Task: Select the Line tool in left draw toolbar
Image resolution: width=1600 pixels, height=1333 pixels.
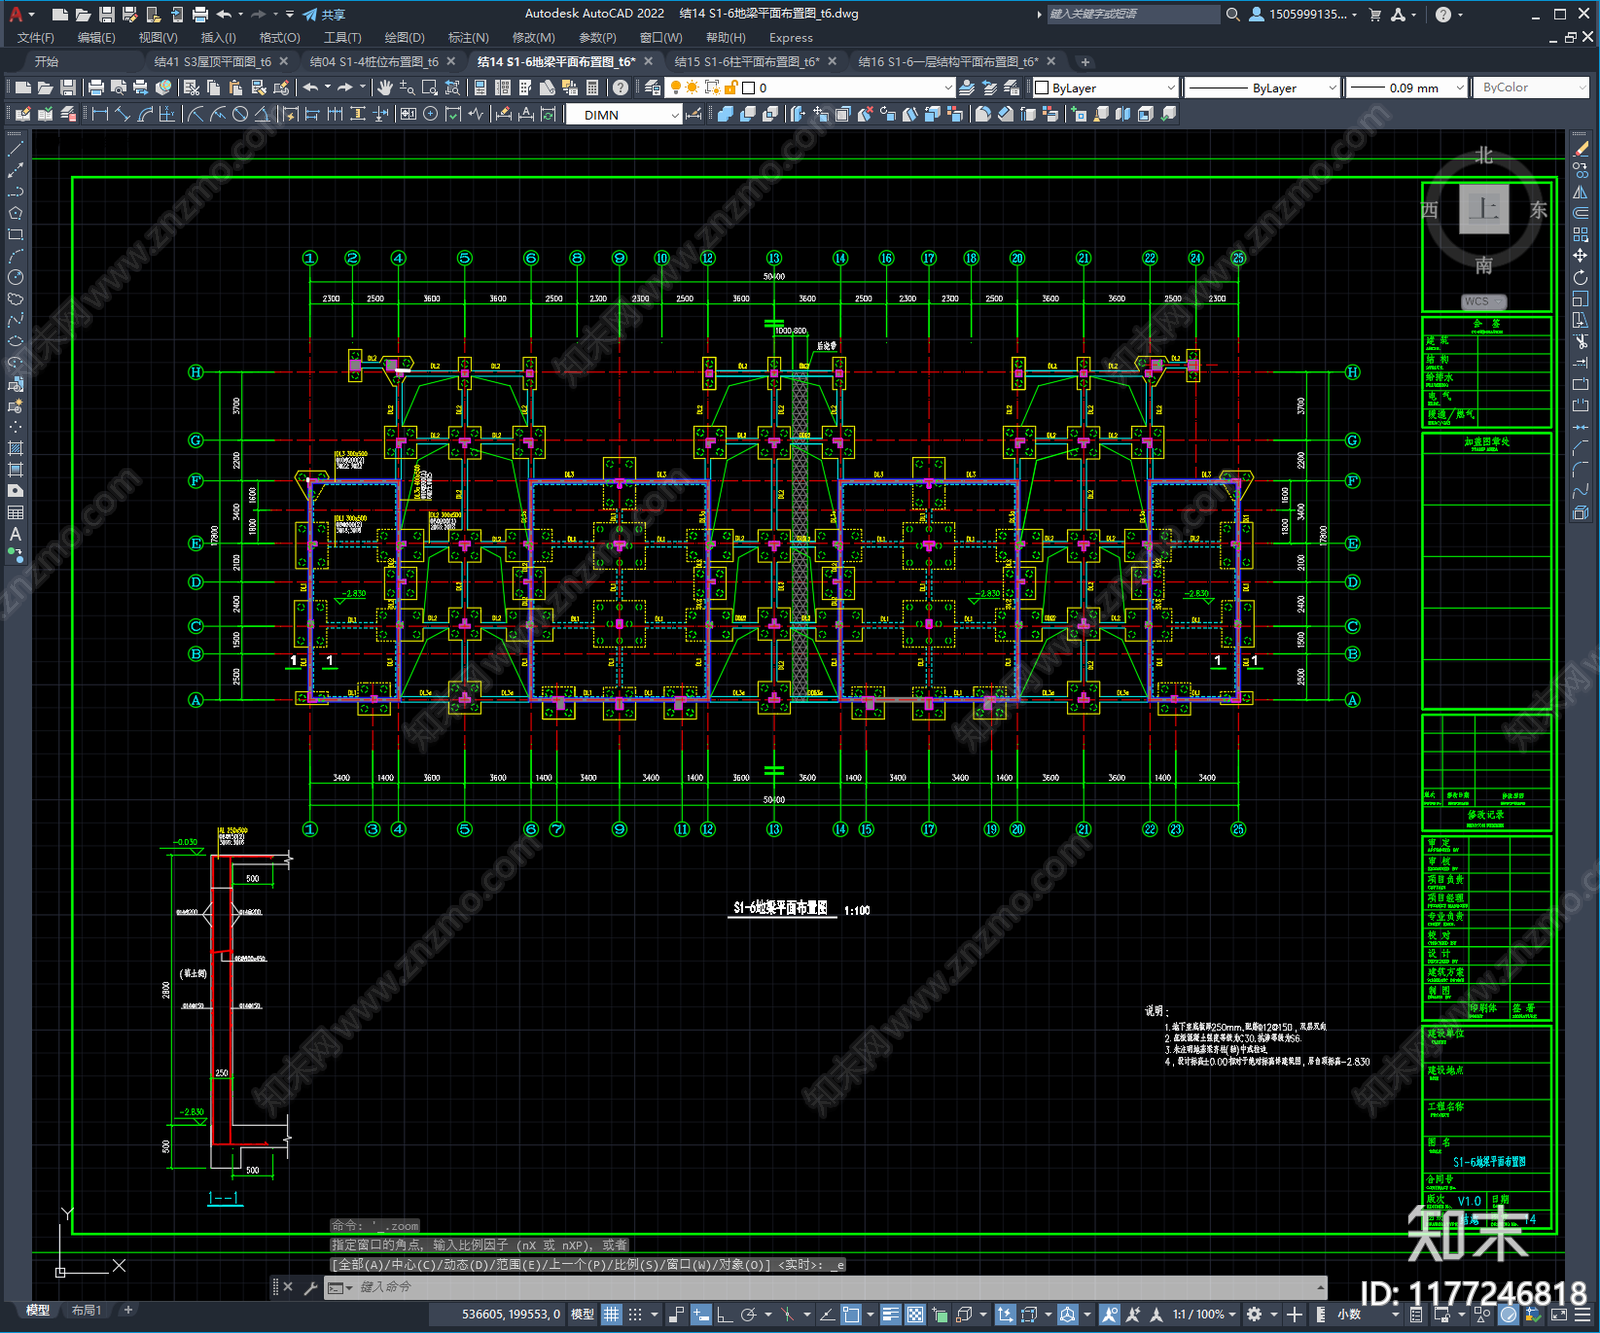Action: tap(15, 148)
